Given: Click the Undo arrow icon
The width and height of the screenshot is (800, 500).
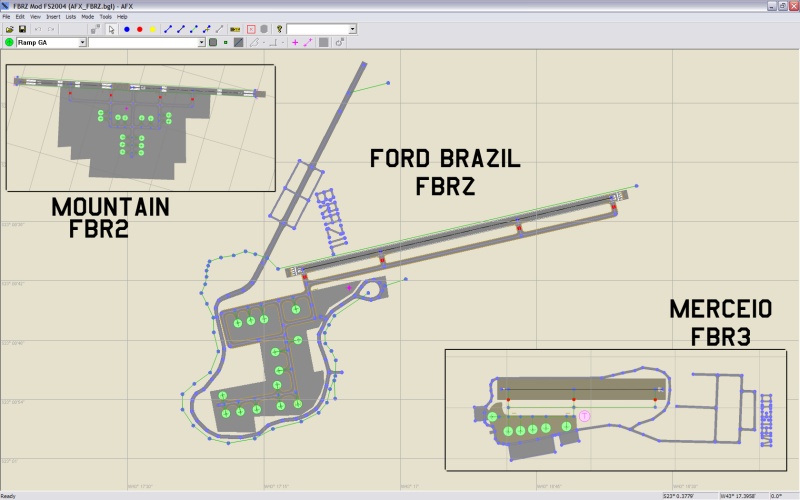Looking at the screenshot, I should point(38,29).
